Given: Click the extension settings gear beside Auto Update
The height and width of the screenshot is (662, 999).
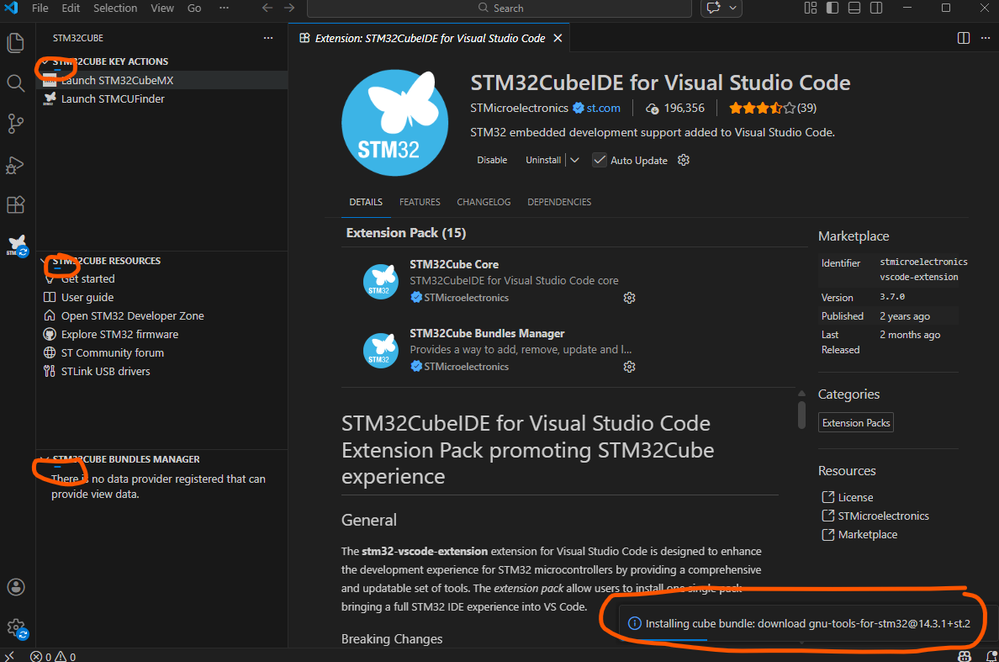Looking at the screenshot, I should tap(684, 160).
